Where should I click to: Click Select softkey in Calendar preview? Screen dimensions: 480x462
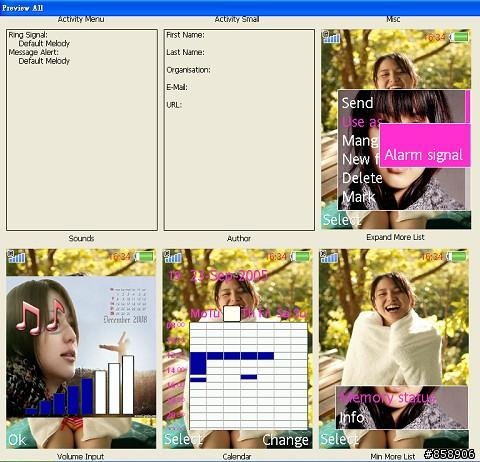(183, 439)
